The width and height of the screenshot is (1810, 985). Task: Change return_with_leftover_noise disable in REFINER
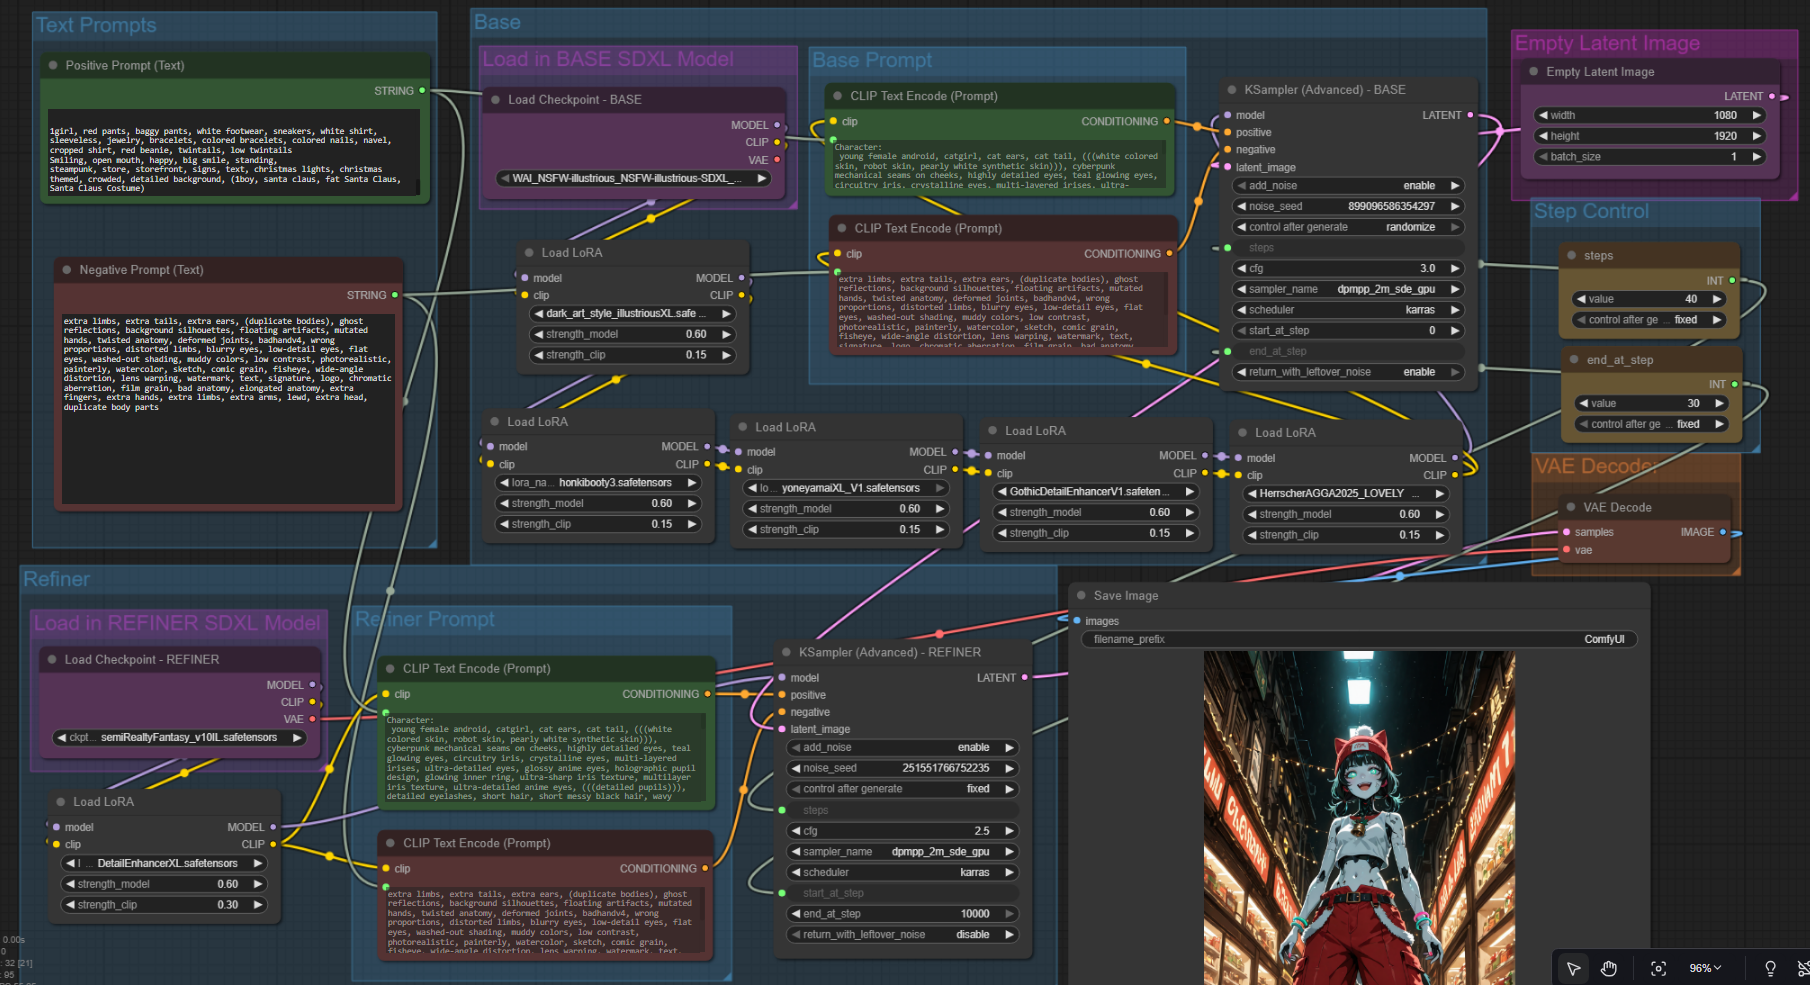click(x=903, y=935)
